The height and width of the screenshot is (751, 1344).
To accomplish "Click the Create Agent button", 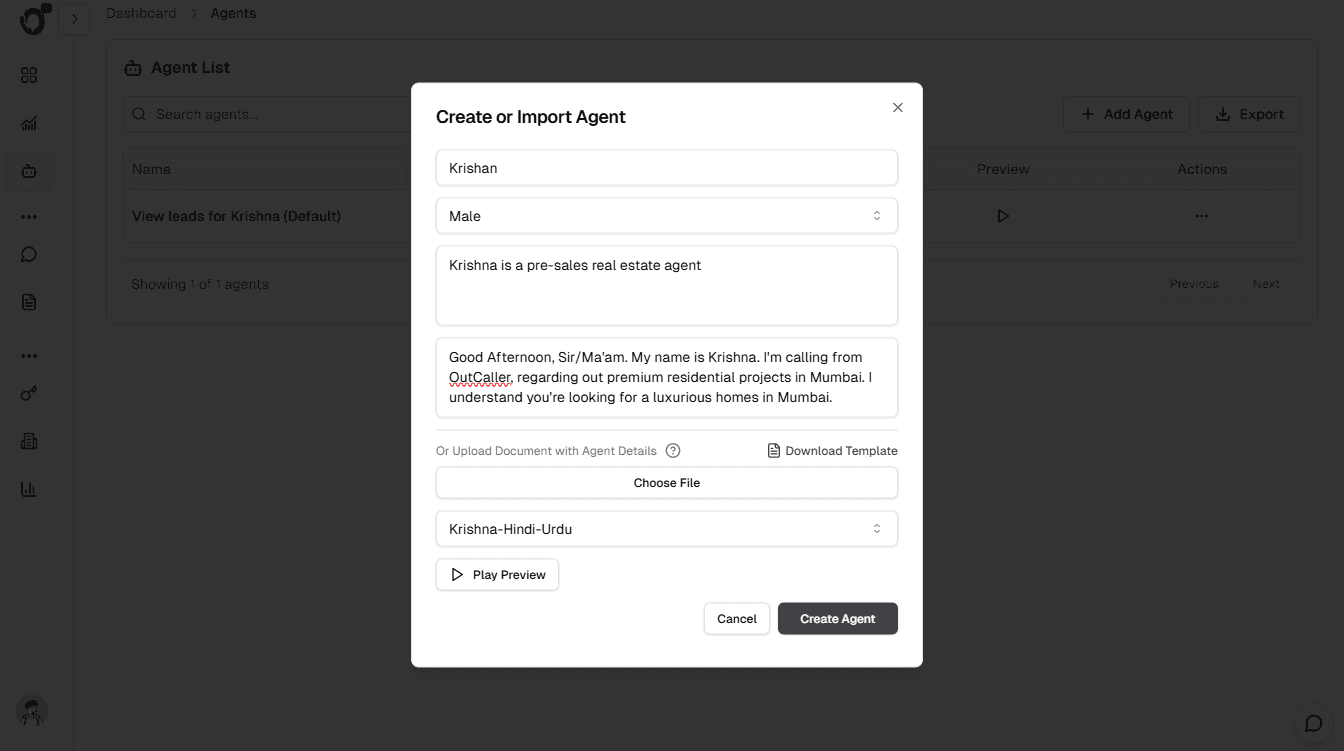I will (837, 619).
